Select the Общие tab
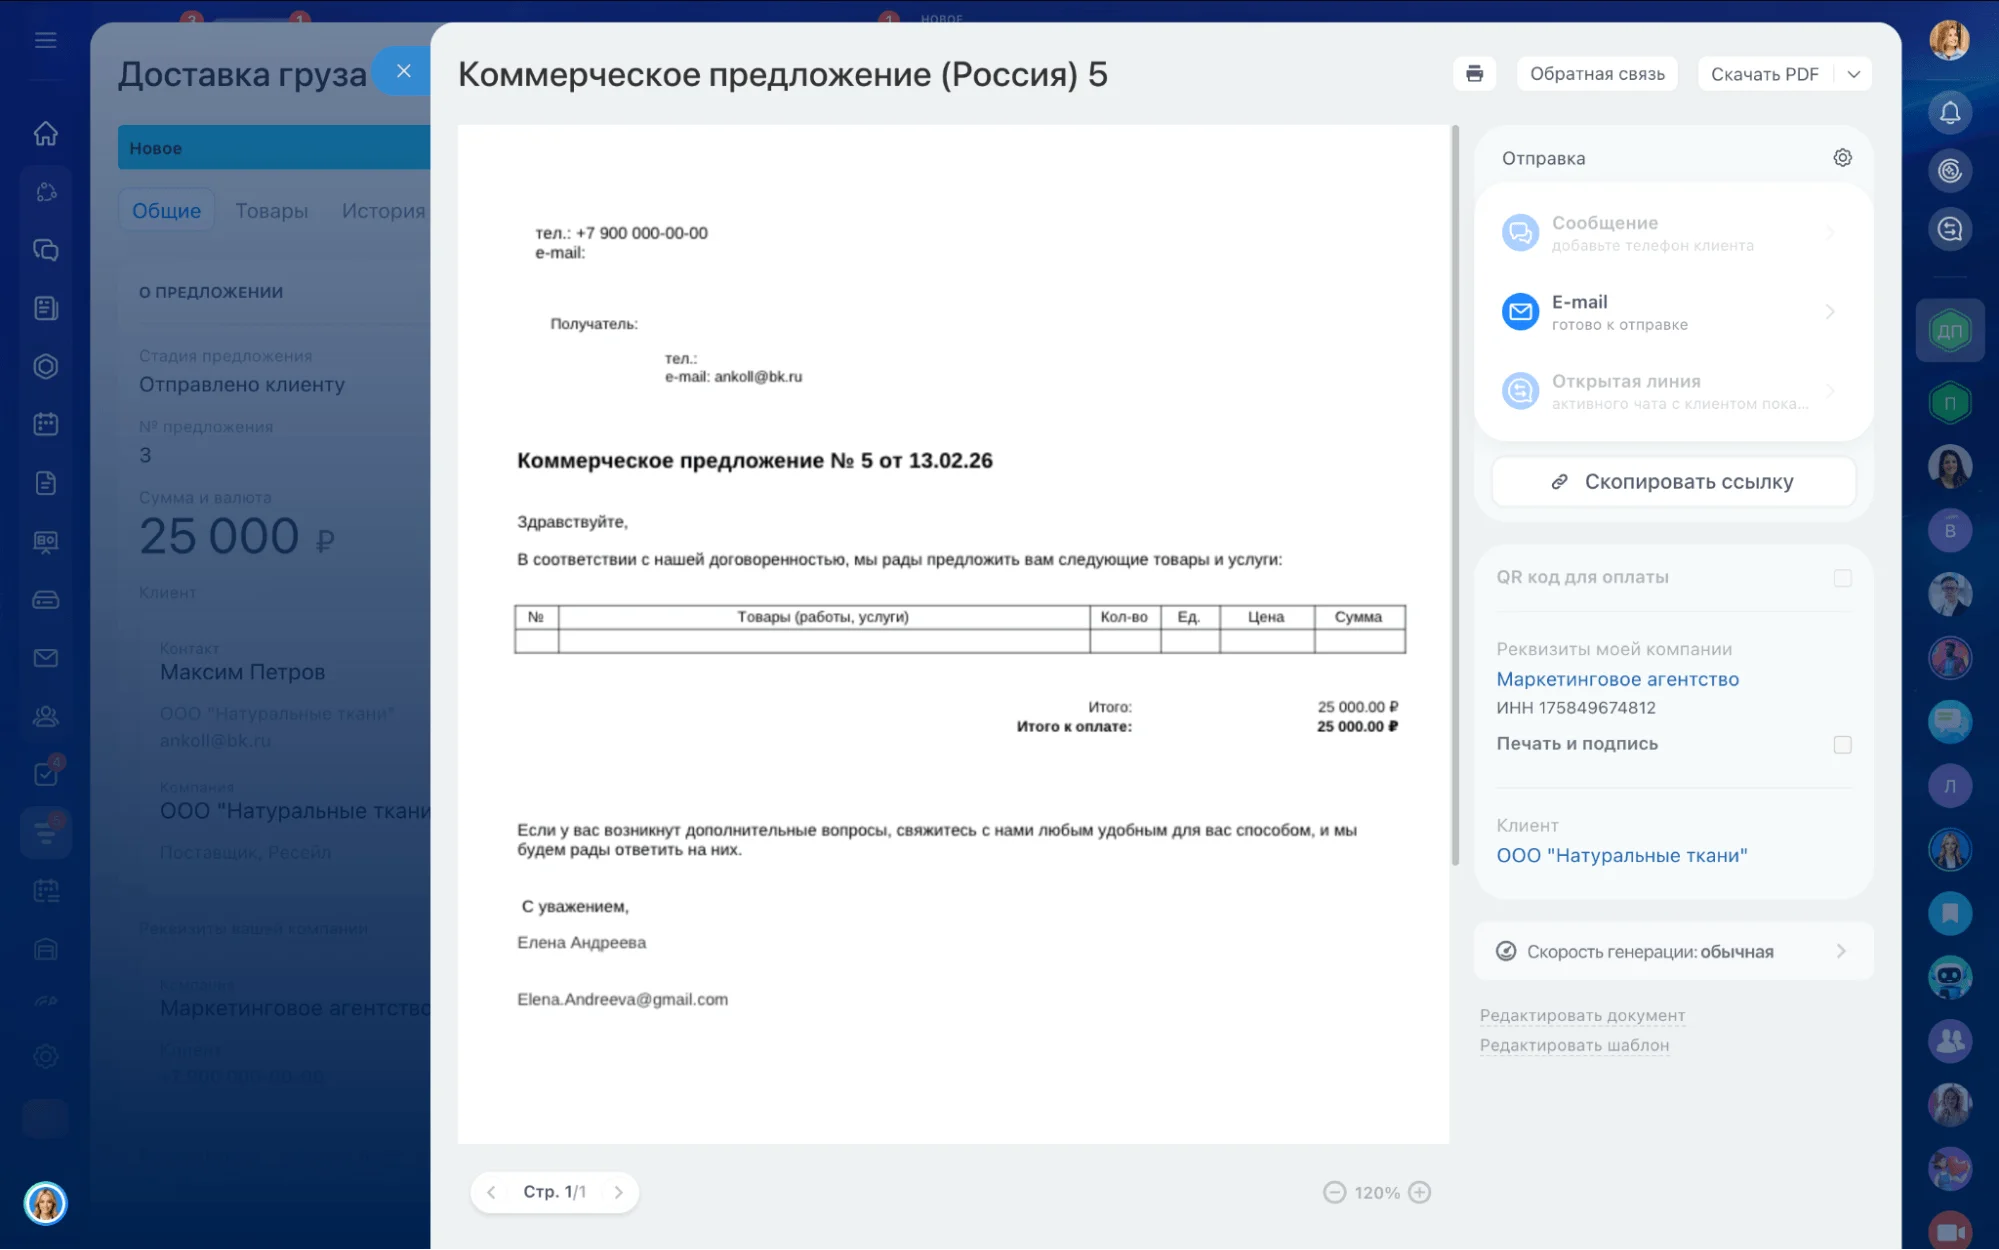The width and height of the screenshot is (1999, 1250). pyautogui.click(x=166, y=211)
